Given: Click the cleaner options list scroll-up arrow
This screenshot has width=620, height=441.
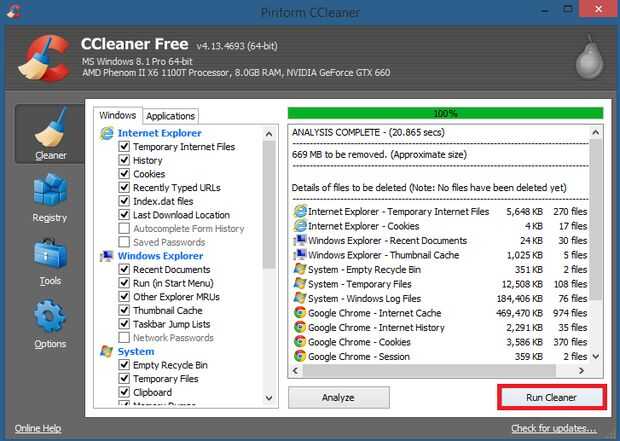Looking at the screenshot, I should pos(269,134).
